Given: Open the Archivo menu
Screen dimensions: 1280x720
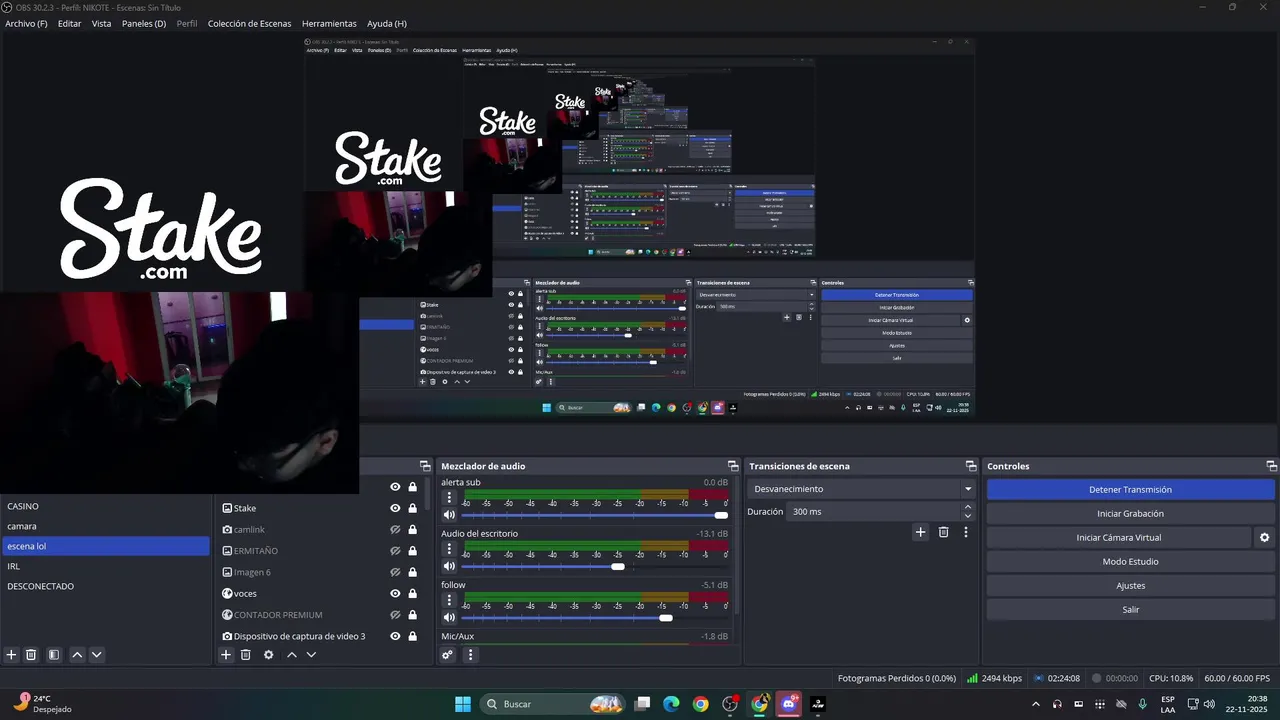Looking at the screenshot, I should [x=26, y=23].
